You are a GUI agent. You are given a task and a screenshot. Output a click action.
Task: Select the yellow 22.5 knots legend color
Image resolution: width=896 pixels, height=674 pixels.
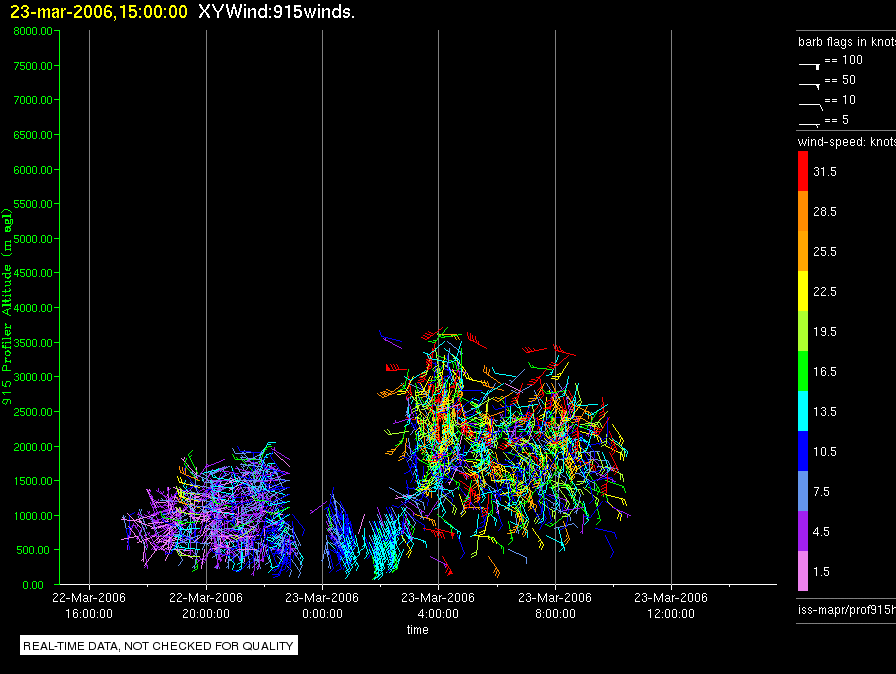803,291
